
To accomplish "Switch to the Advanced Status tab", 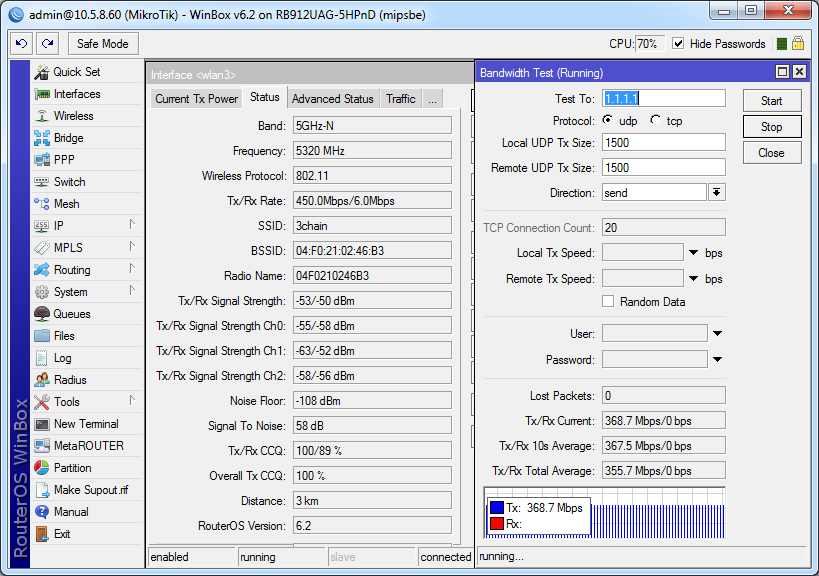I will coord(333,99).
